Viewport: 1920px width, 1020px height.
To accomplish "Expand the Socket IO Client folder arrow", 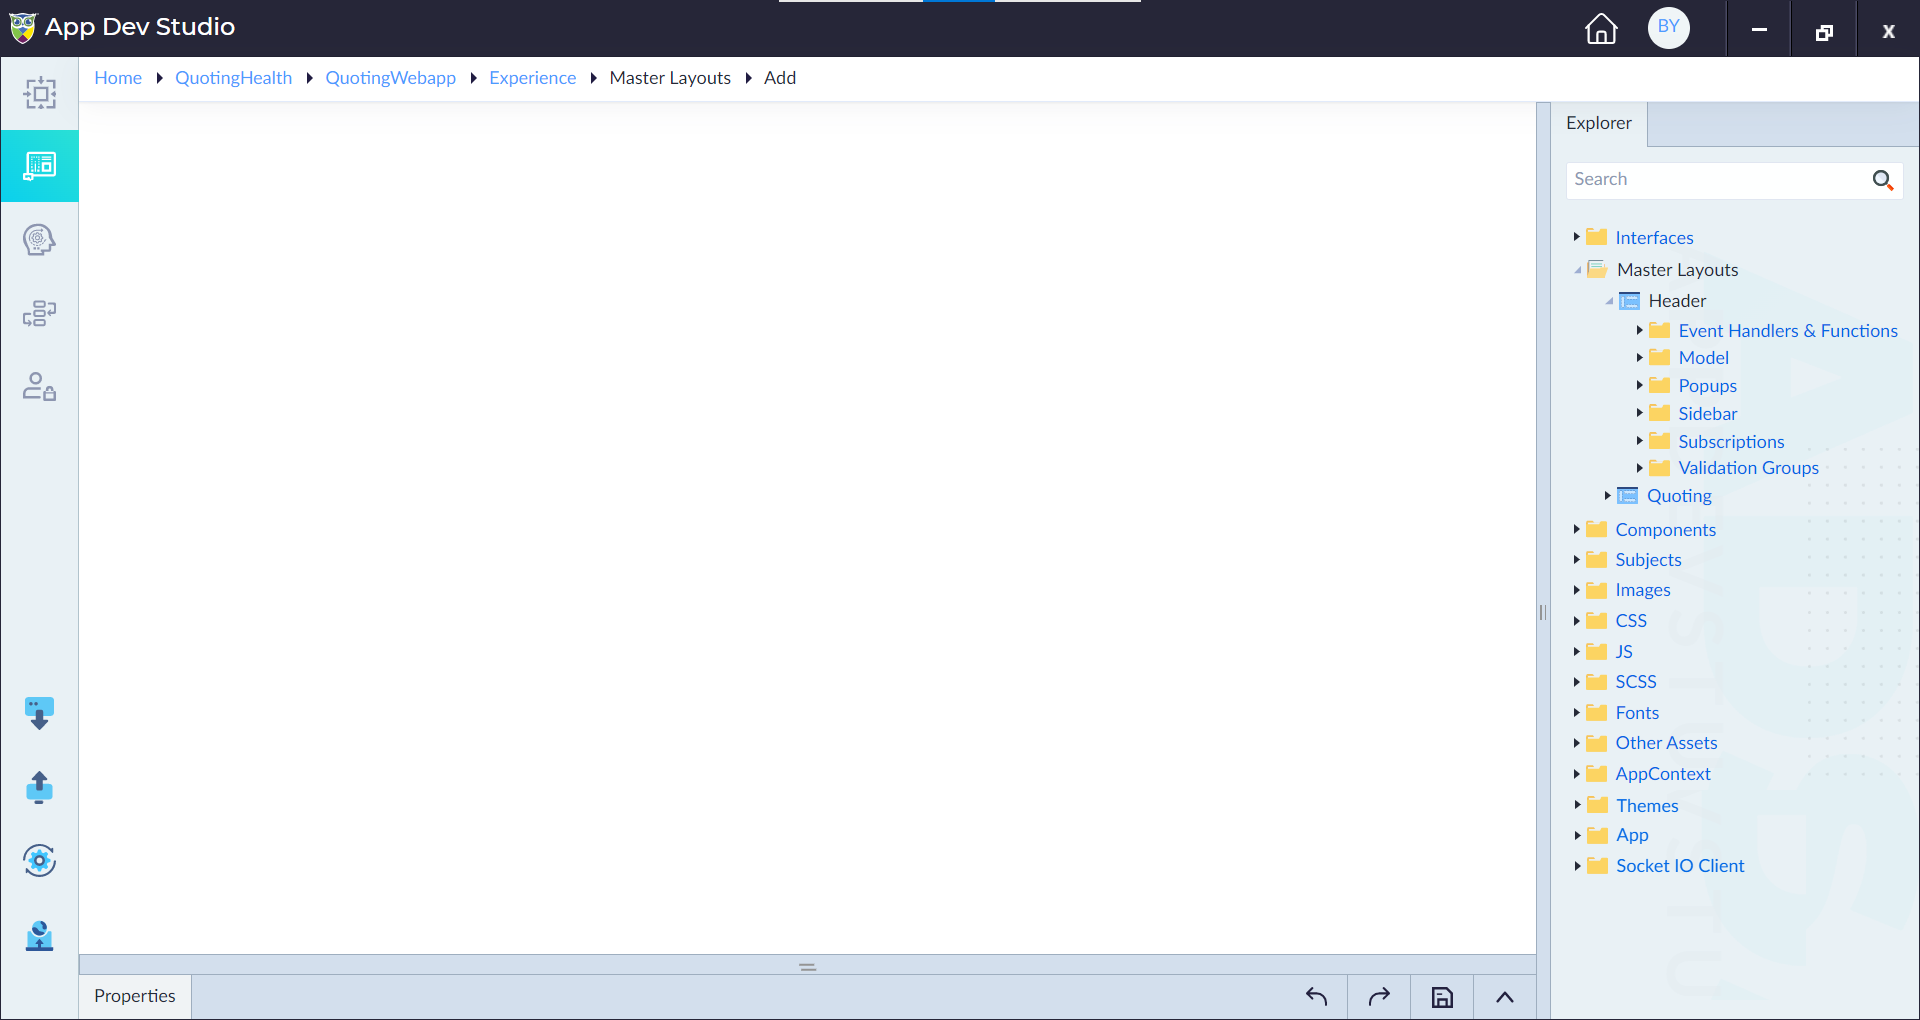I will [x=1577, y=866].
